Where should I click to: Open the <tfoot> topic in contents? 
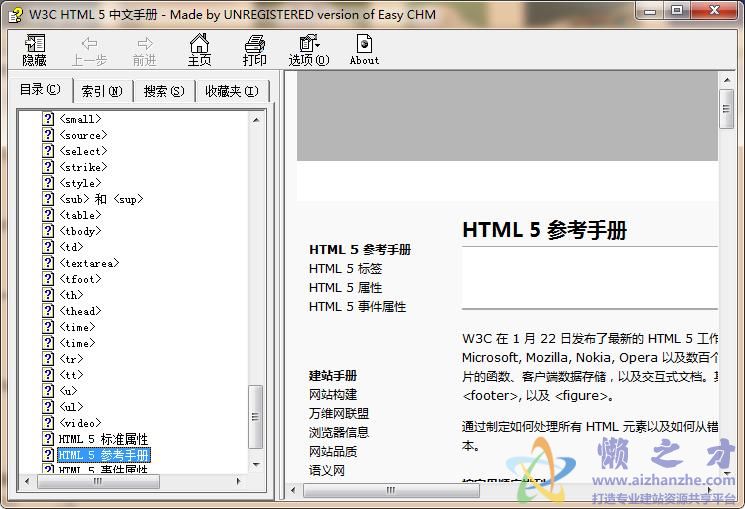pyautogui.click(x=80, y=279)
